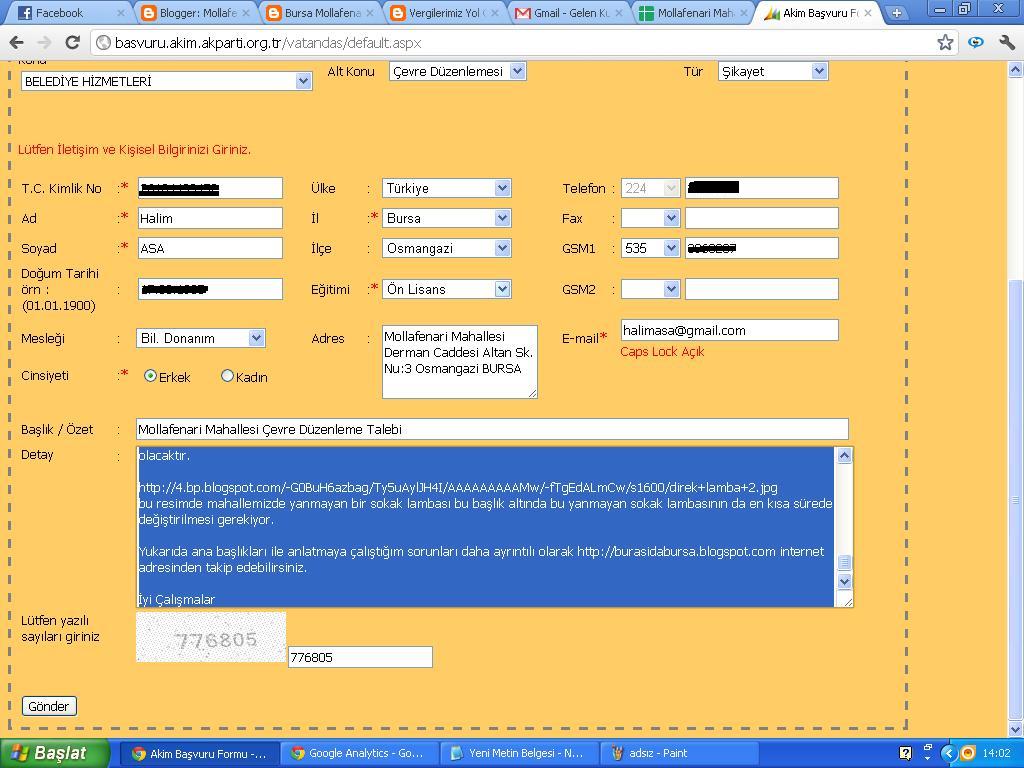Image resolution: width=1024 pixels, height=768 pixels.
Task: Expand the İl dropdown set to Bursa
Action: [x=447, y=218]
